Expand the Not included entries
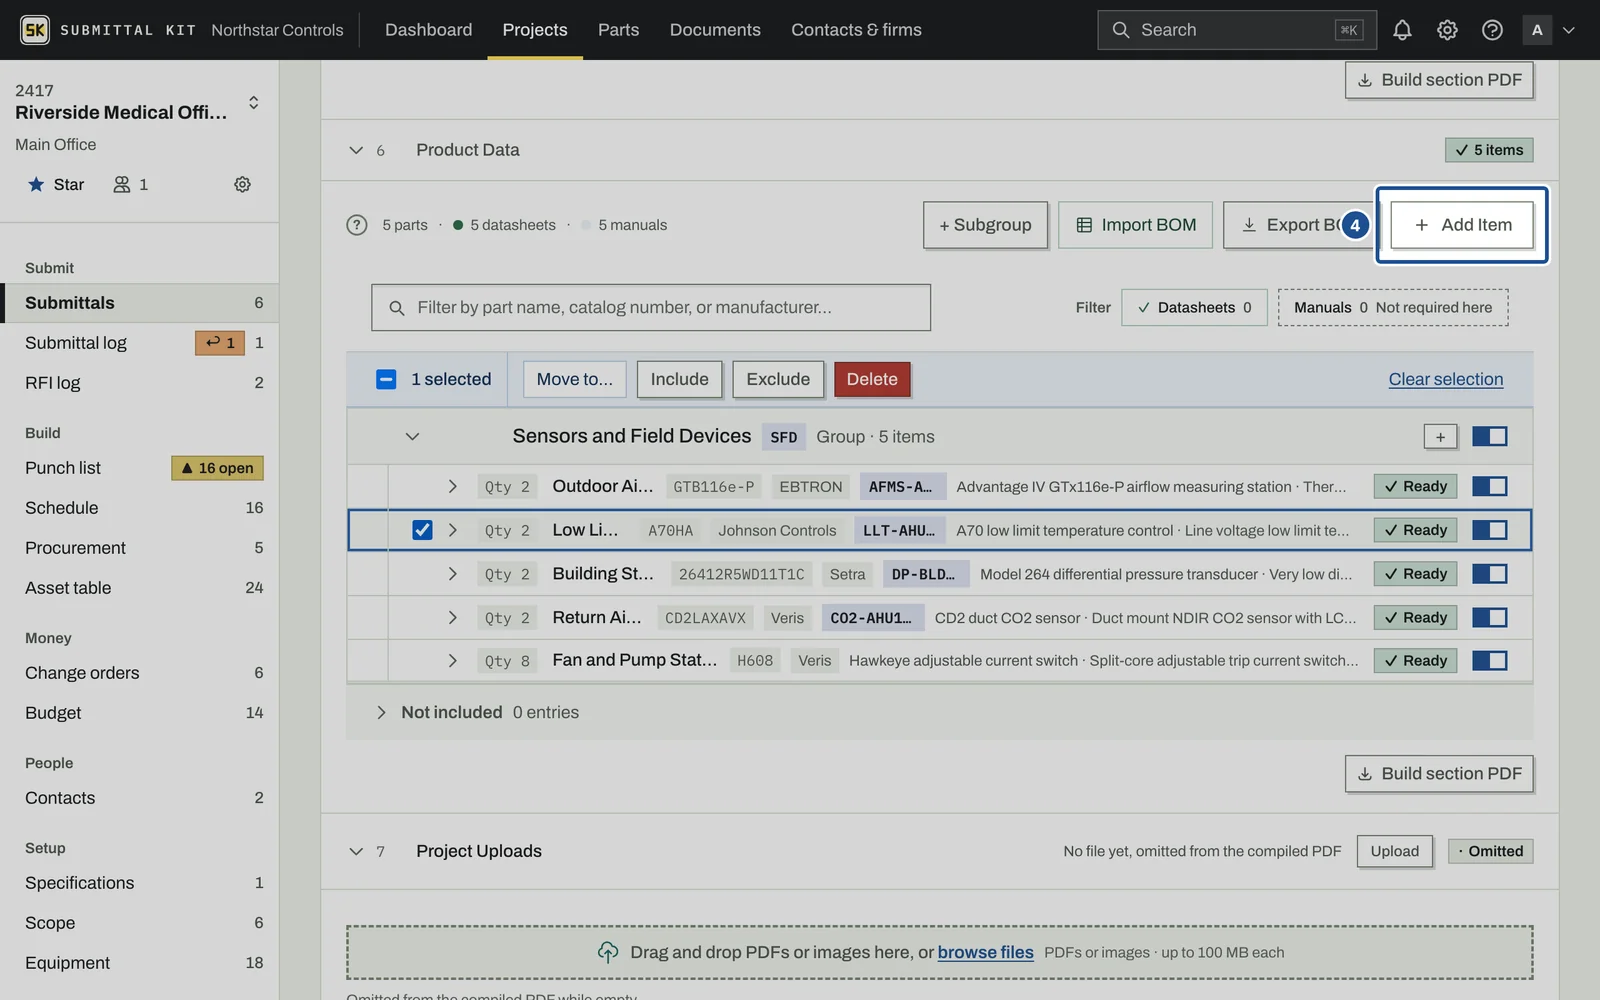 pyautogui.click(x=380, y=712)
